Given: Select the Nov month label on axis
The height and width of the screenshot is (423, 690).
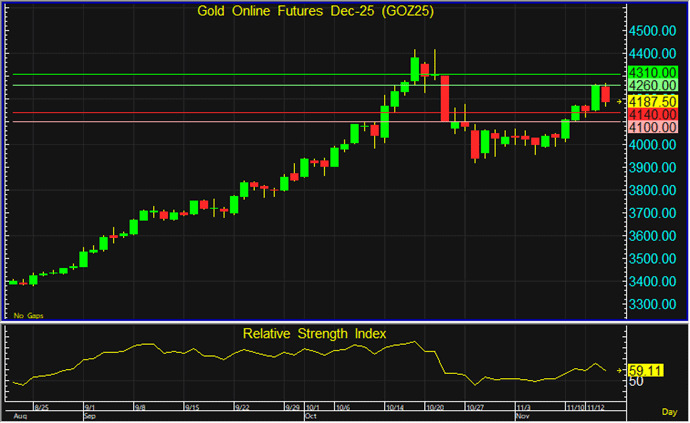Looking at the screenshot, I should [521, 415].
